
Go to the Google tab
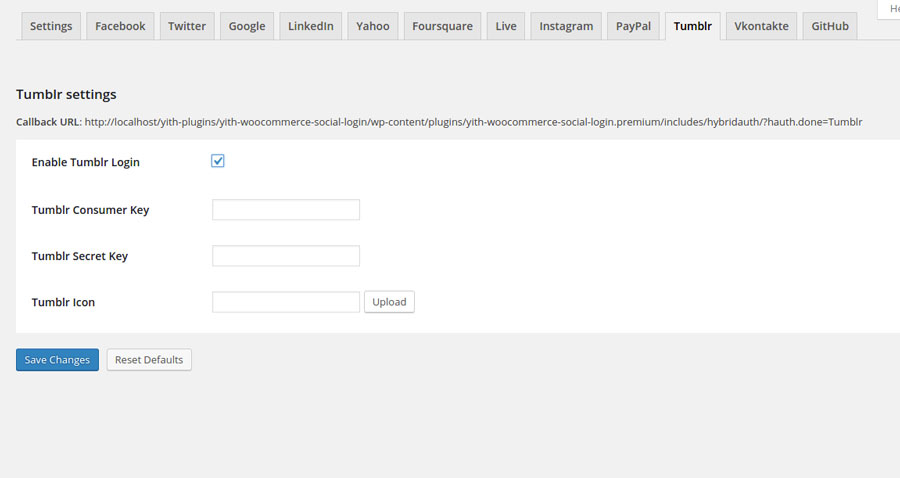(247, 26)
